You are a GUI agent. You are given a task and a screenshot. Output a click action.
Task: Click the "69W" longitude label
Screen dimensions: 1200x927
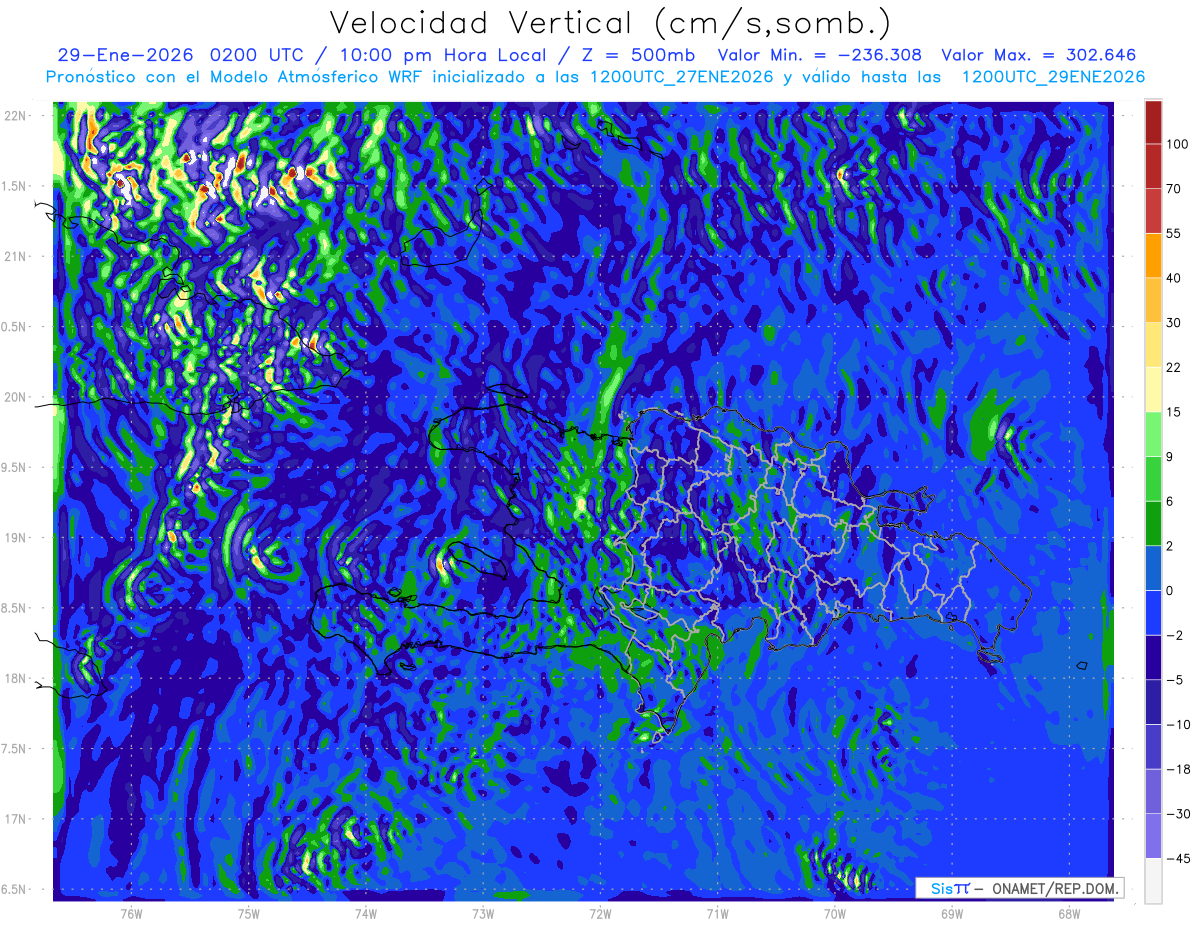pos(952,914)
